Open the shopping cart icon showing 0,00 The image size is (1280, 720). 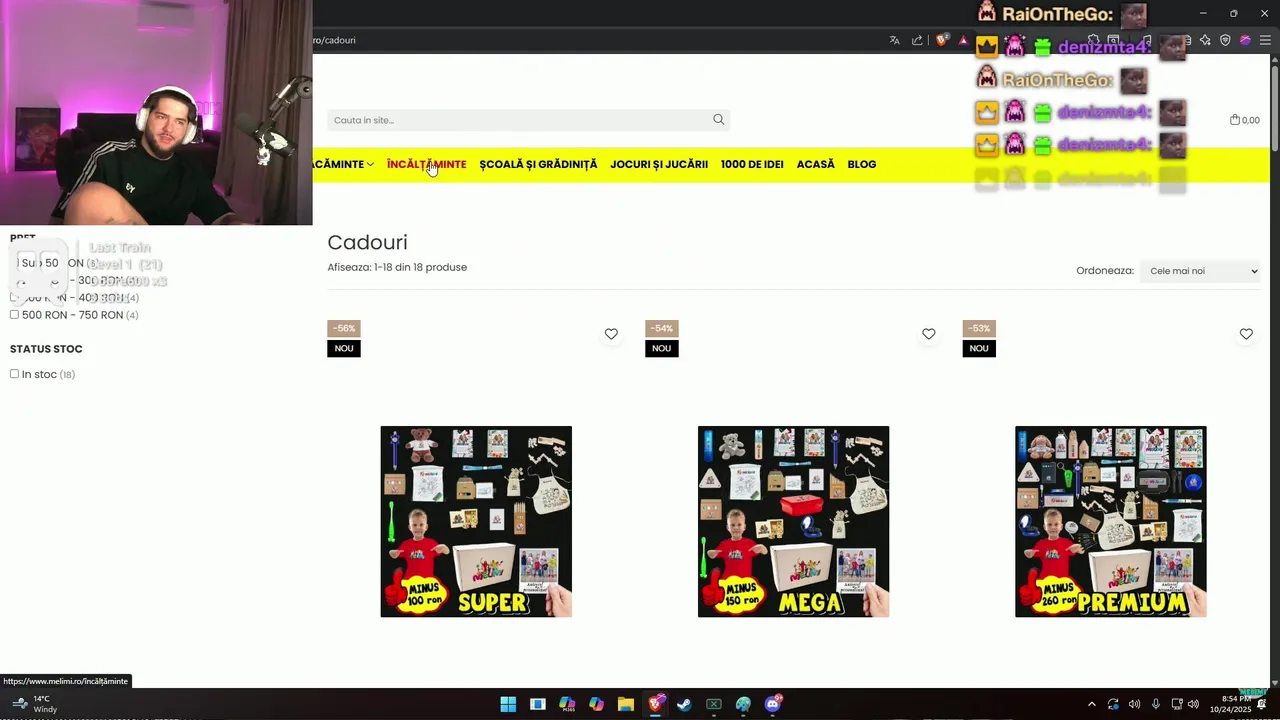[1244, 120]
